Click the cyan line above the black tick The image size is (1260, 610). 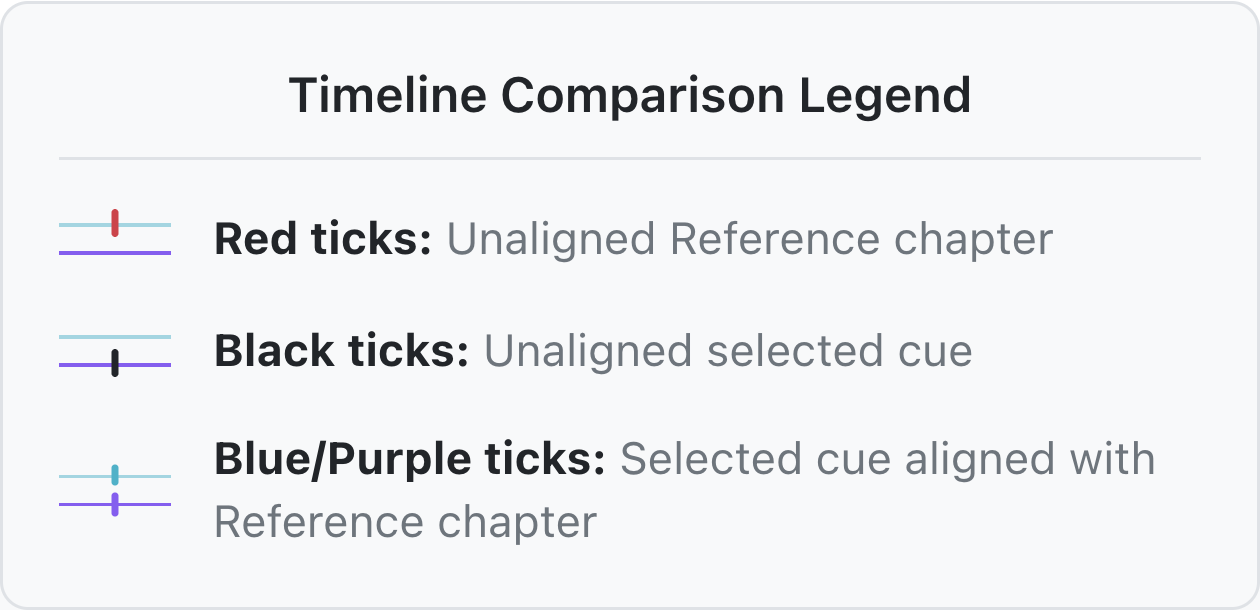click(115, 337)
